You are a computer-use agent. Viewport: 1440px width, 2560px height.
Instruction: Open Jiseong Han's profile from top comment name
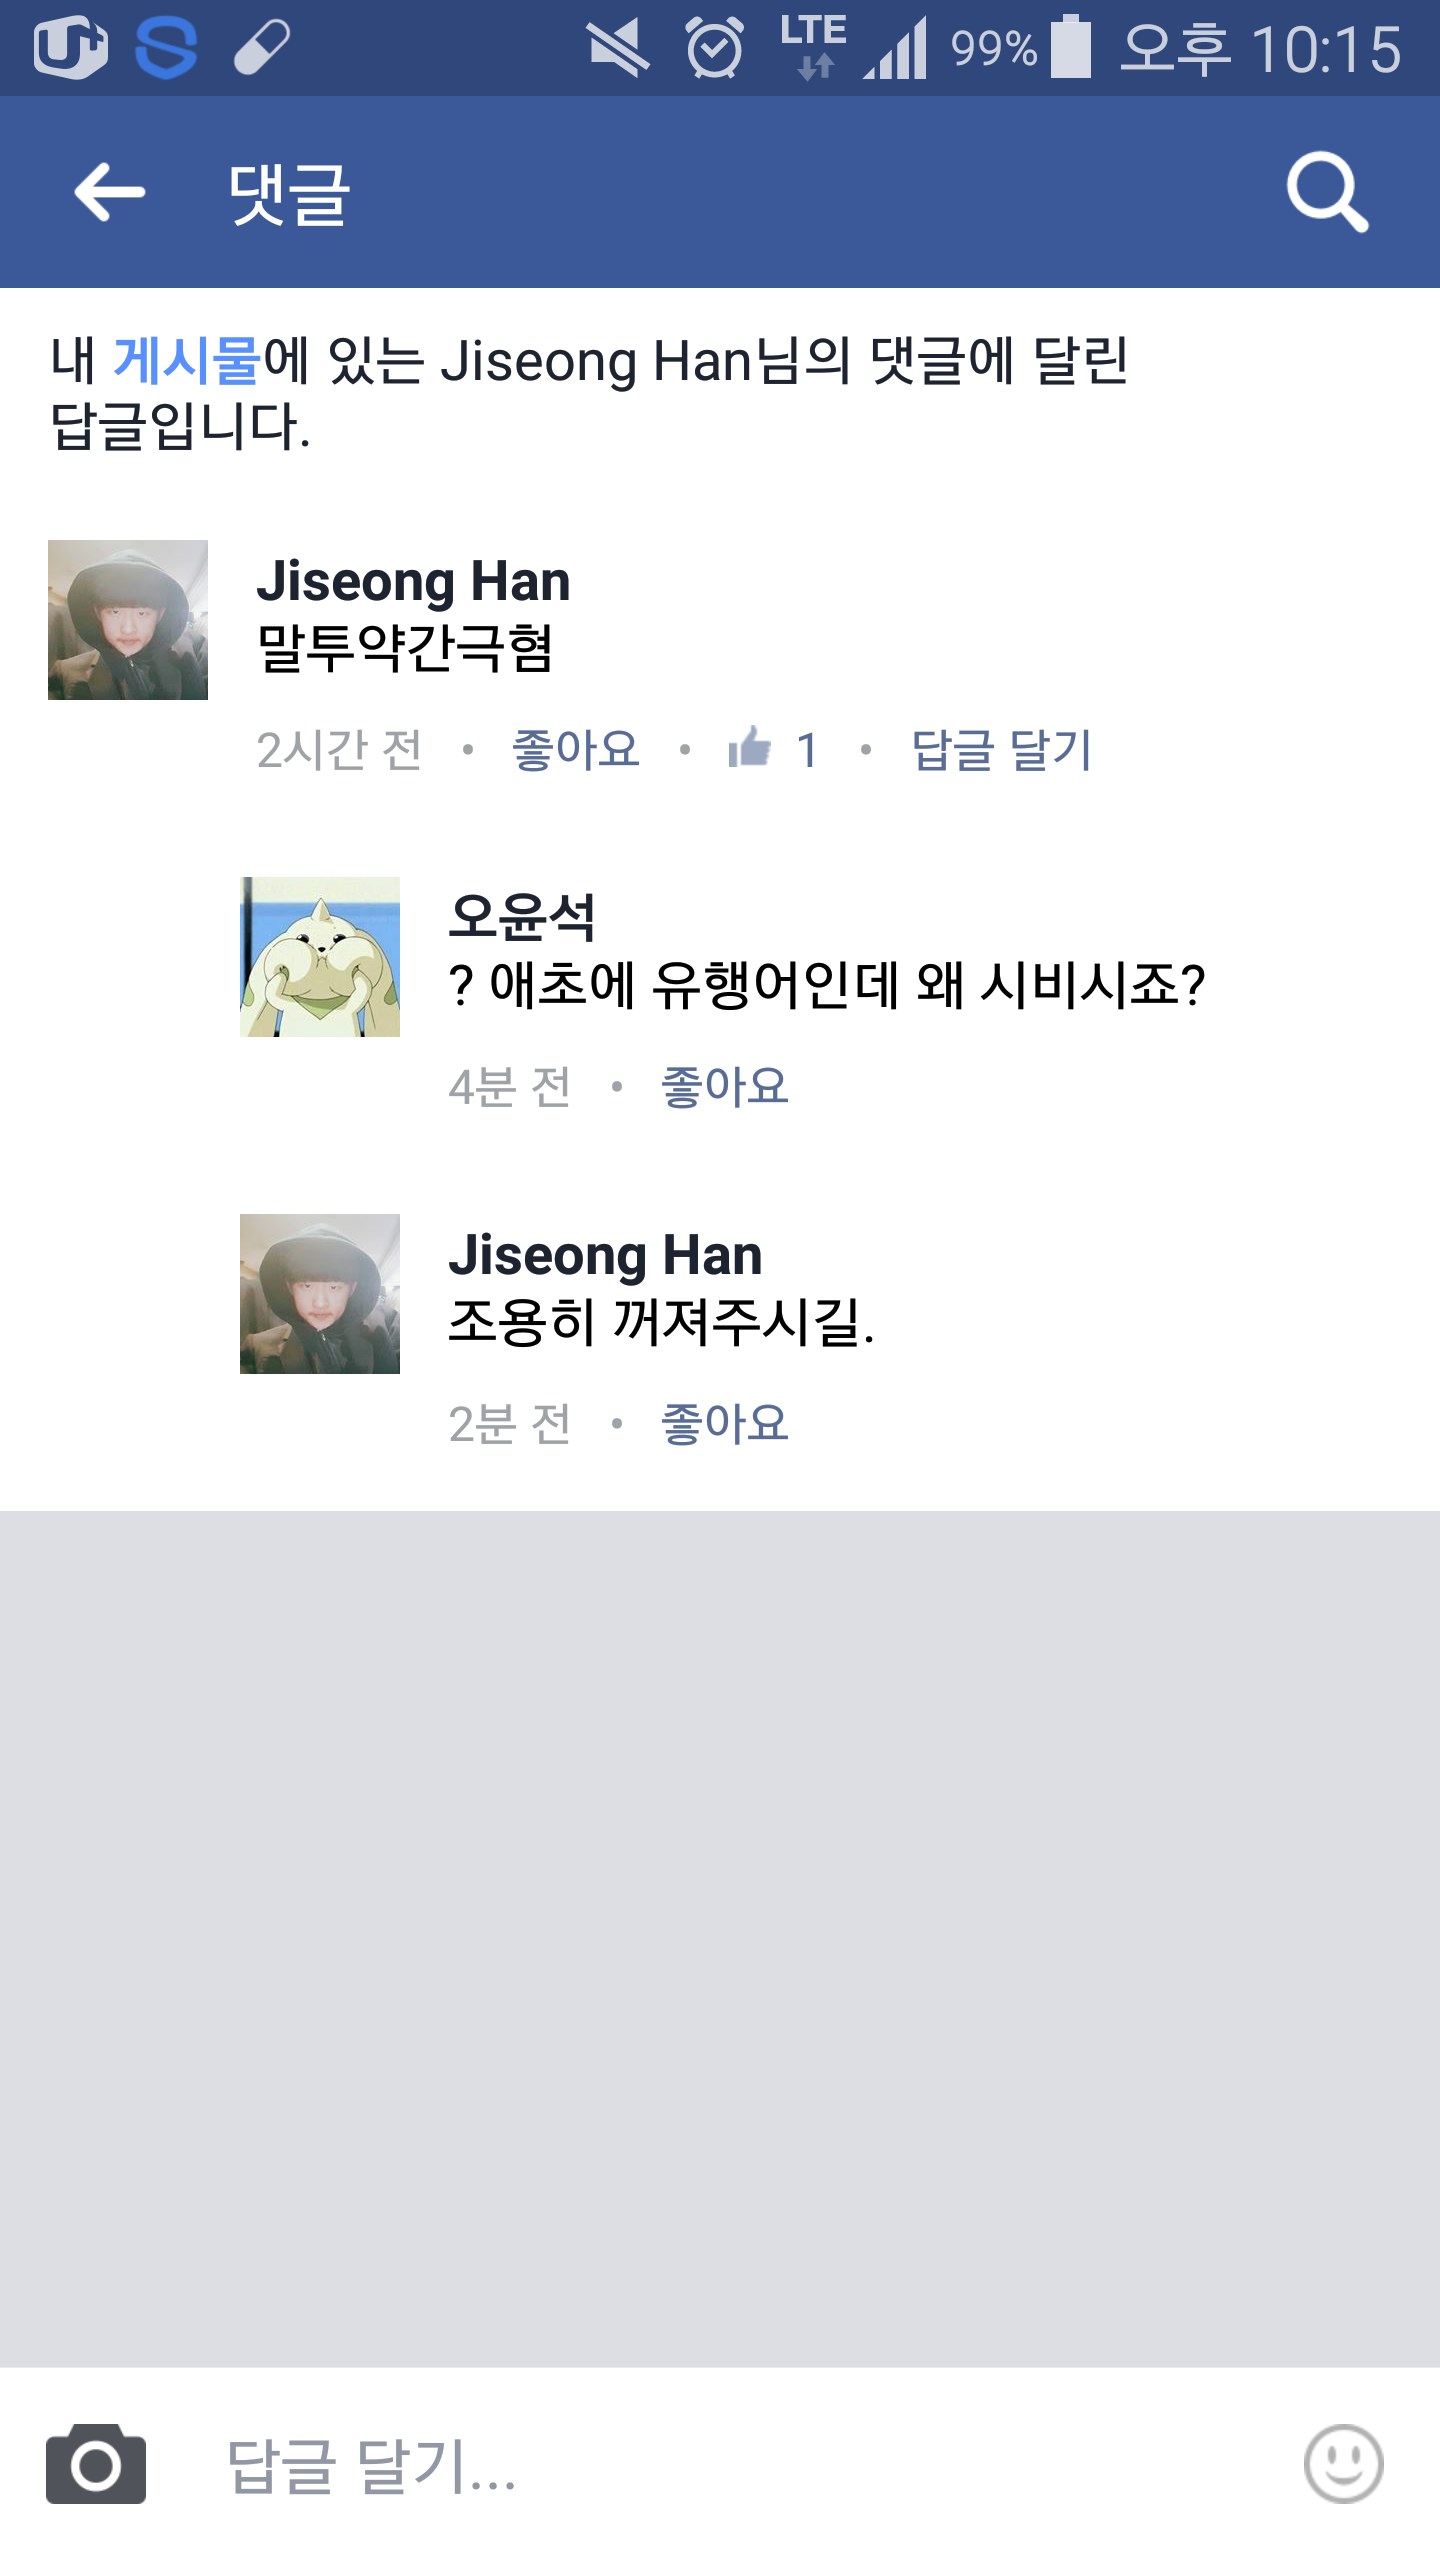[x=413, y=581]
